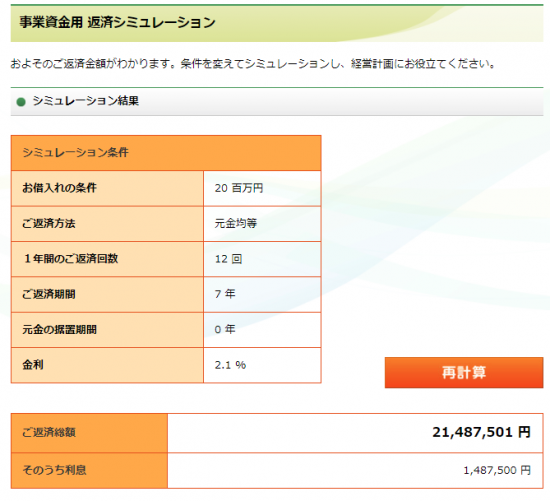Select the お借入れの条件 row label

pos(59,188)
